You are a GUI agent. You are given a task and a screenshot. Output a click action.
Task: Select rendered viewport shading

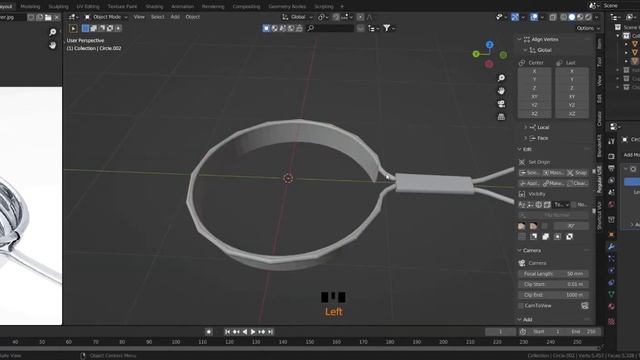coord(588,17)
